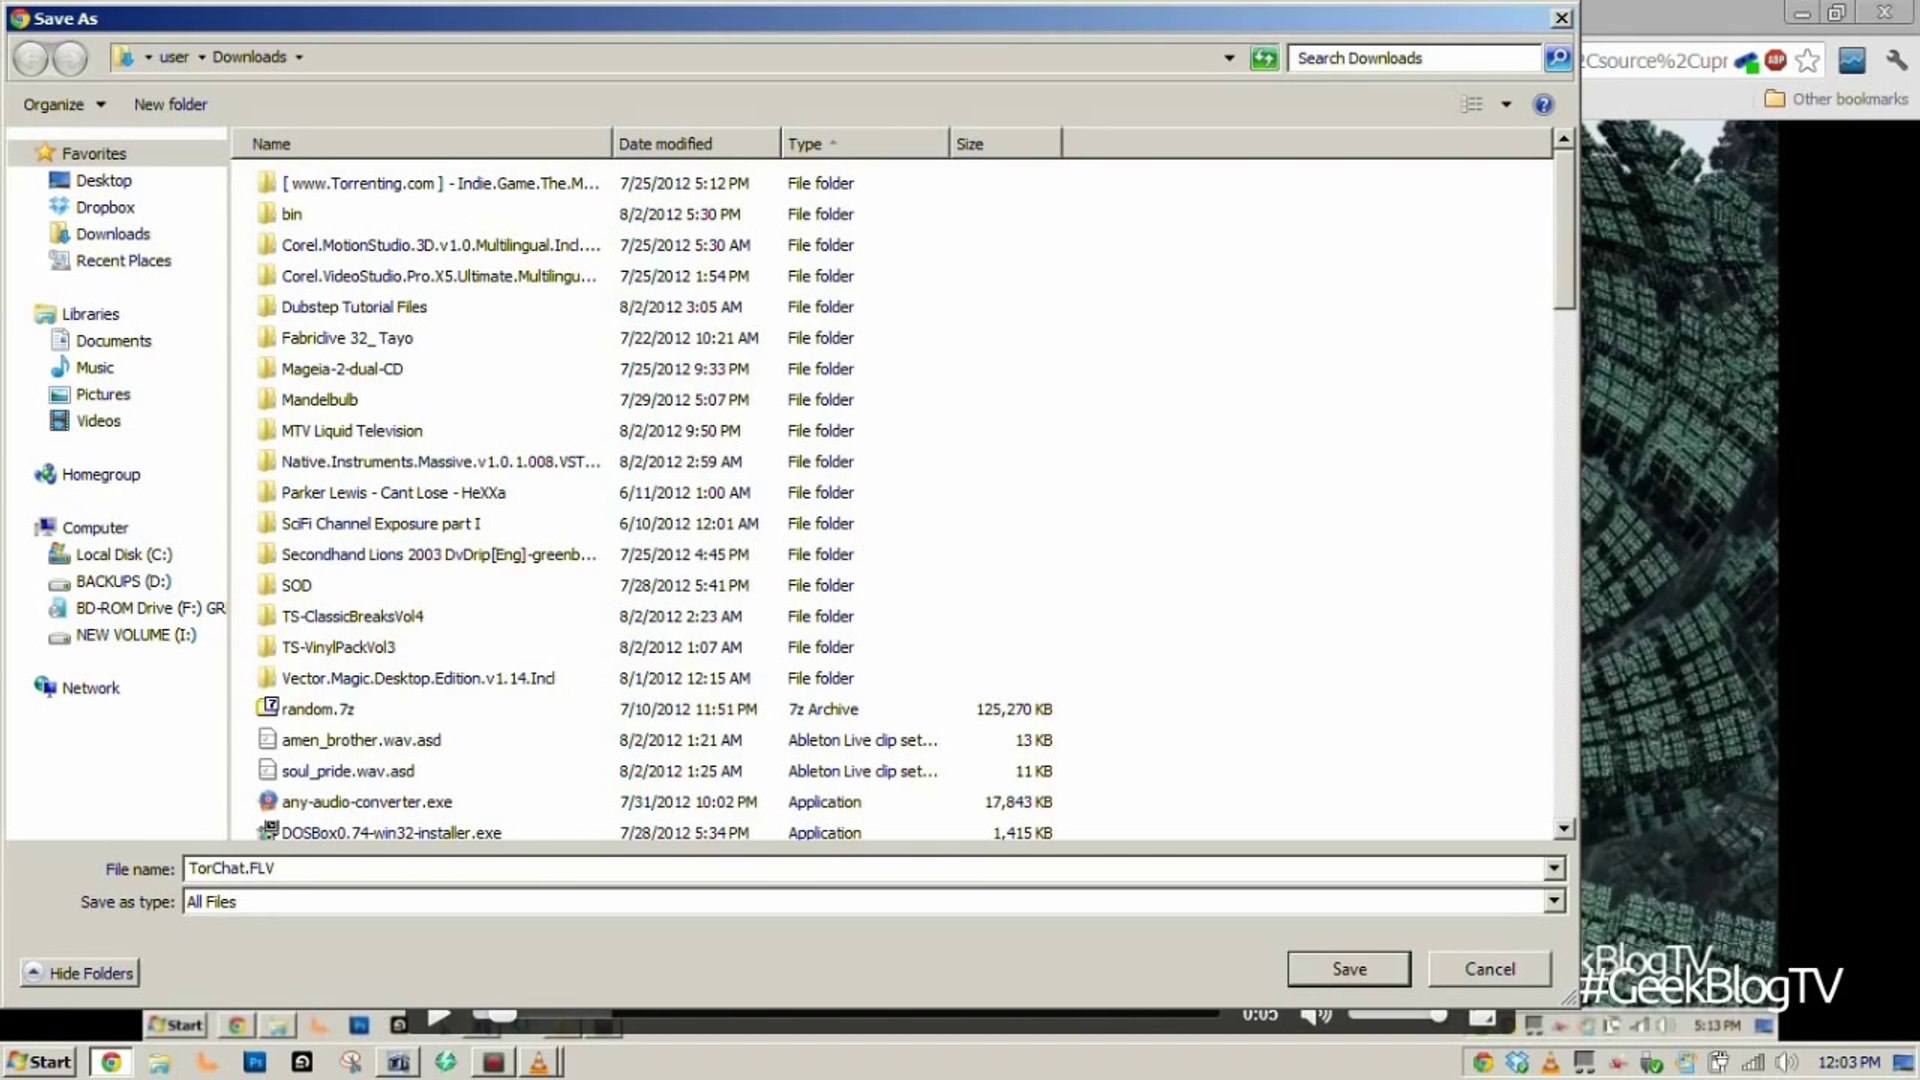Click the VLC cone taskbar icon
Viewport: 1920px width, 1080px height.
538,1062
